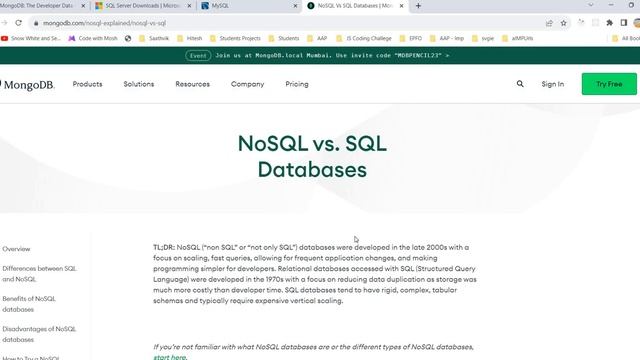Open the JS Coding Challenge bookmark folder
The width and height of the screenshot is (640, 360).
[364, 38]
